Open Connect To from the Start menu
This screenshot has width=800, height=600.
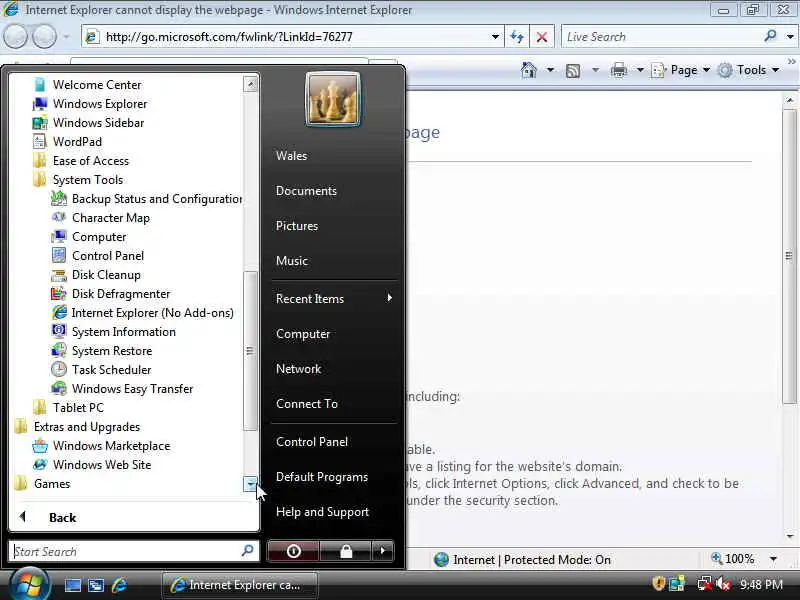[307, 404]
